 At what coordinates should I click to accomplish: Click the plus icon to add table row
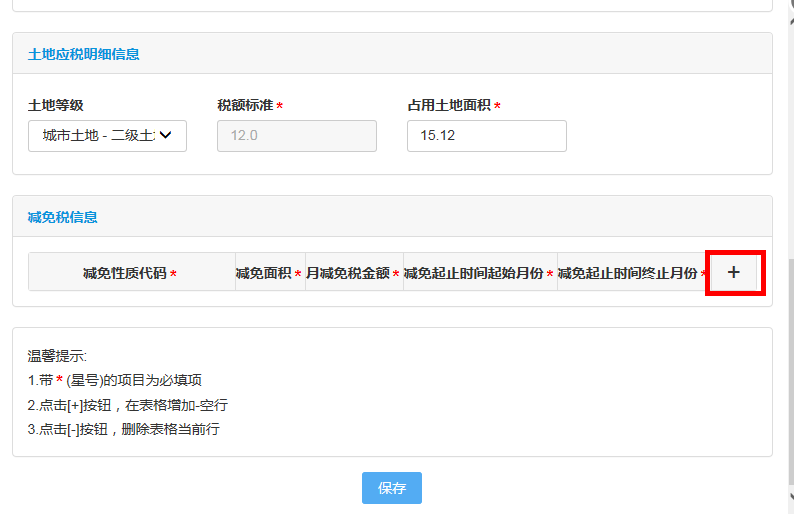point(733,272)
